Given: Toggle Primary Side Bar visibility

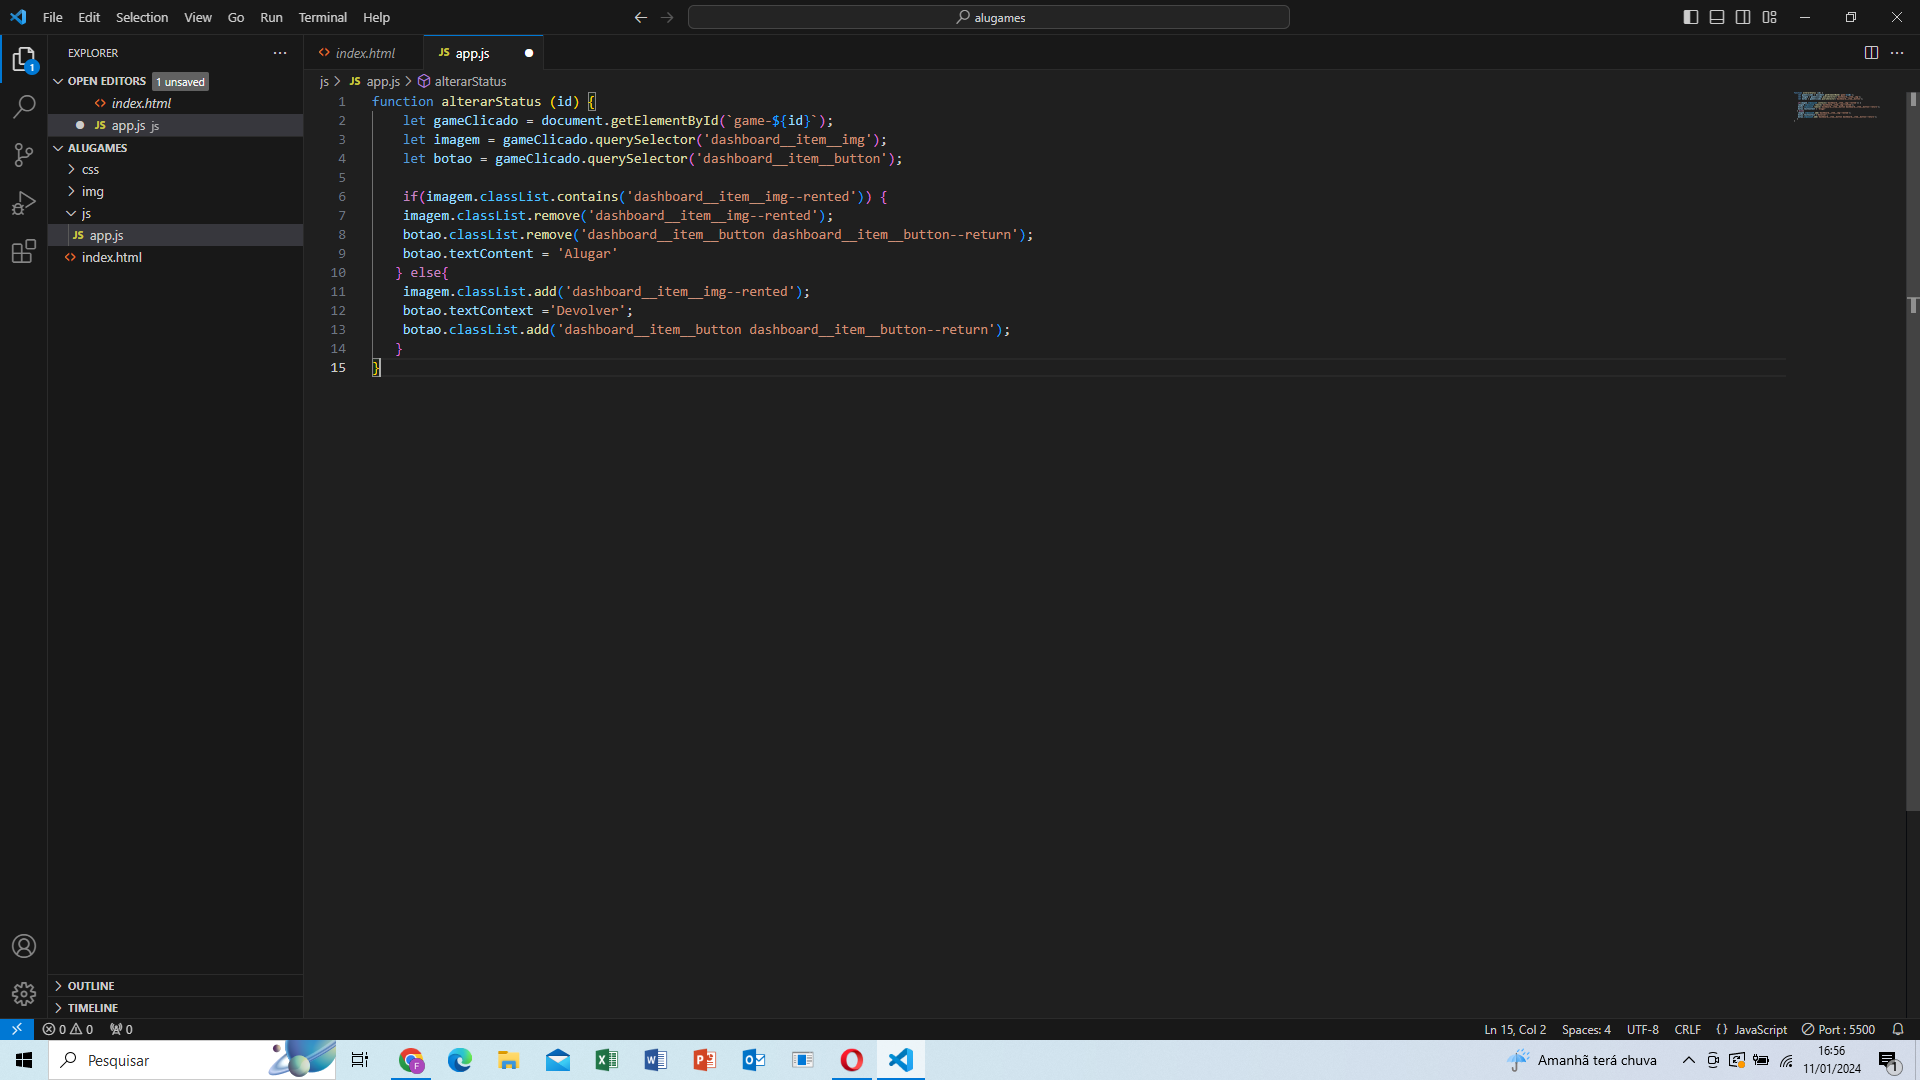Looking at the screenshot, I should pos(1691,17).
